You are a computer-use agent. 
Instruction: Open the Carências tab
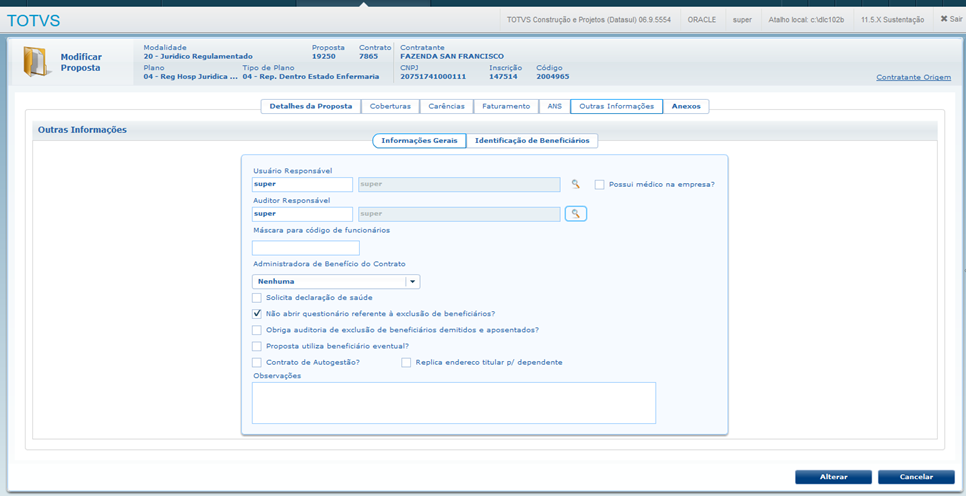click(446, 107)
